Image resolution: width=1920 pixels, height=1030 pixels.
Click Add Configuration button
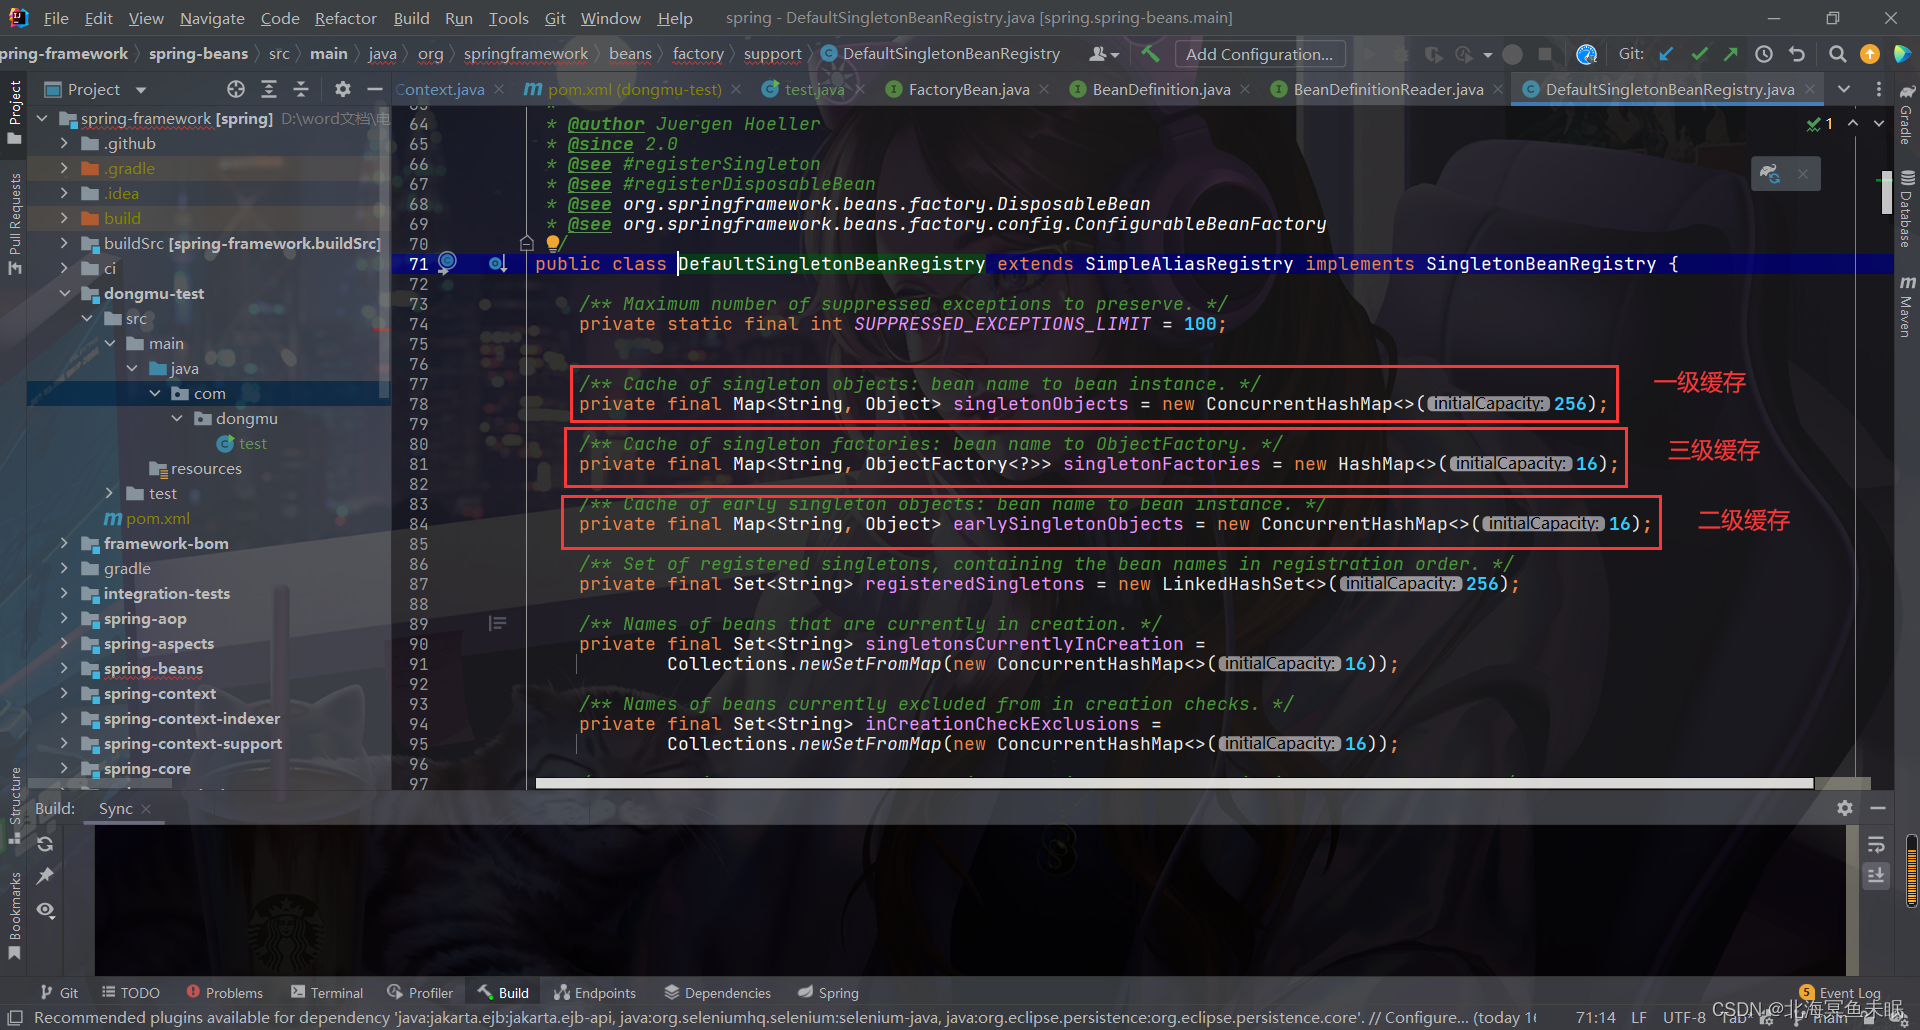[1259, 54]
